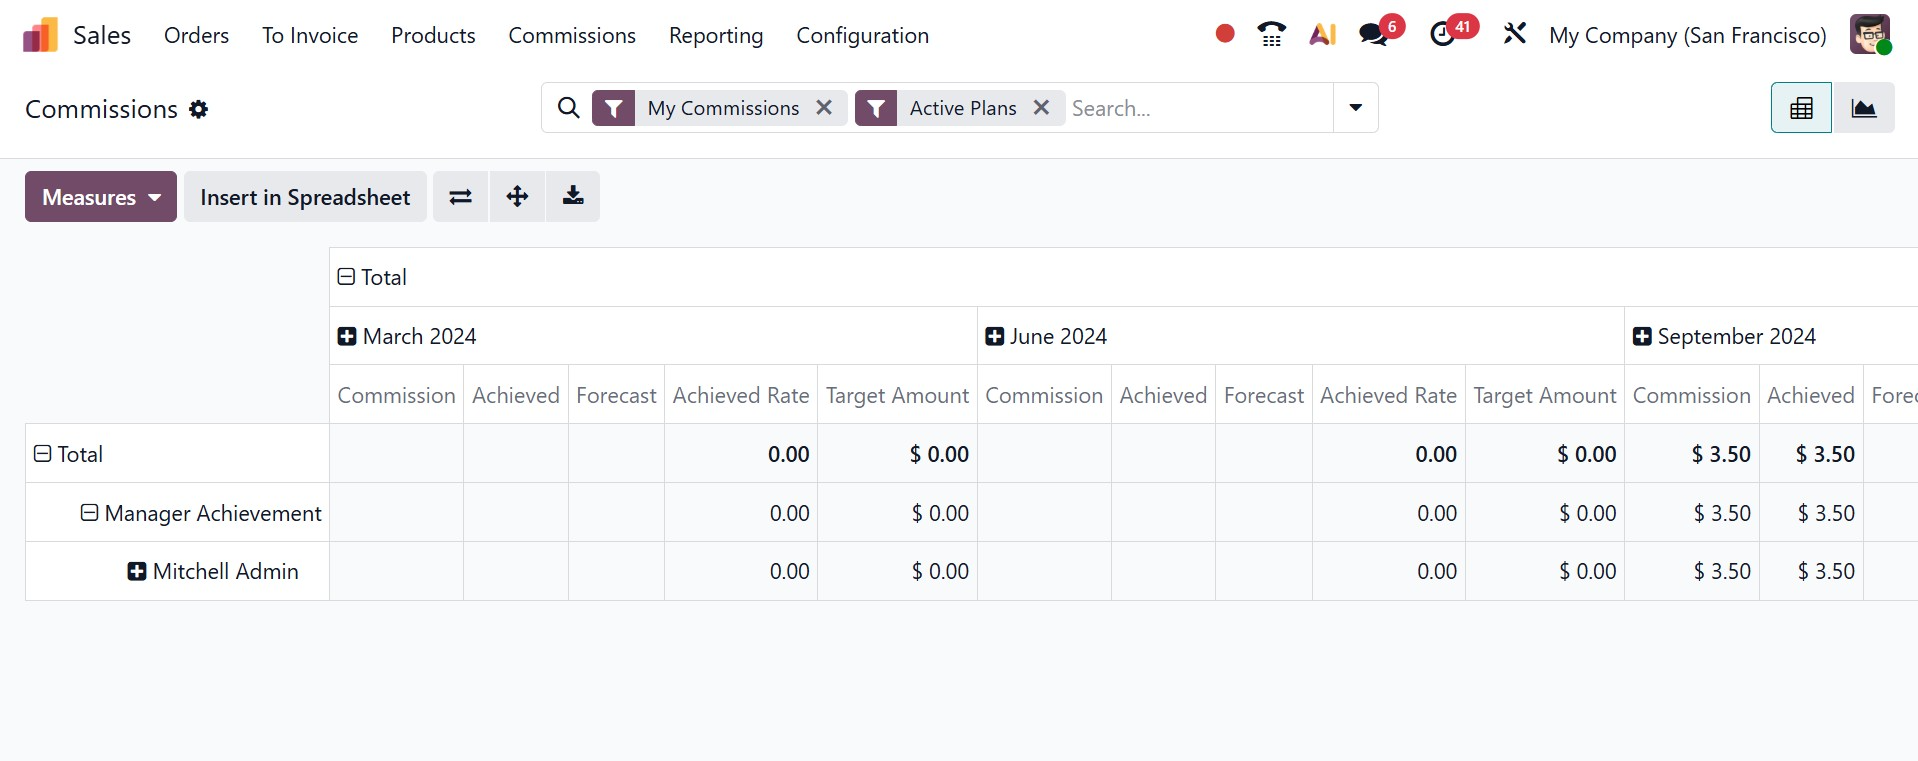1918x761 pixels.
Task: Click the flip axis icon
Action: (x=460, y=197)
